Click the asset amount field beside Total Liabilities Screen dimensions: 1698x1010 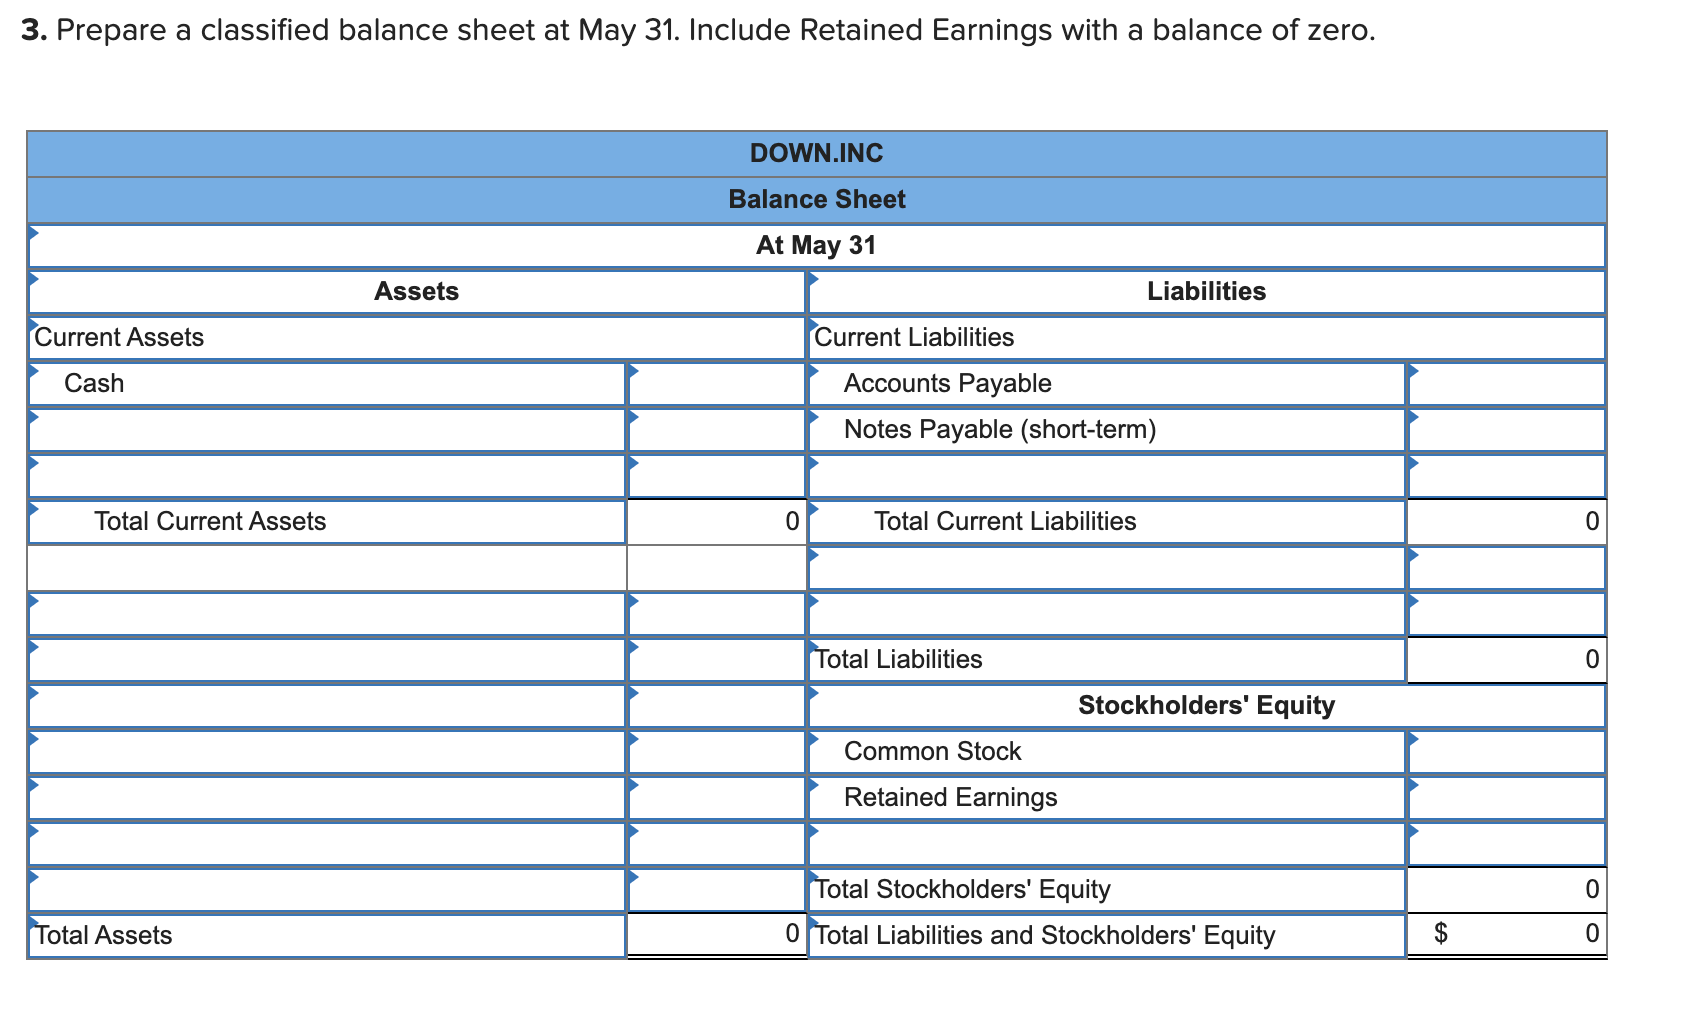716,660
